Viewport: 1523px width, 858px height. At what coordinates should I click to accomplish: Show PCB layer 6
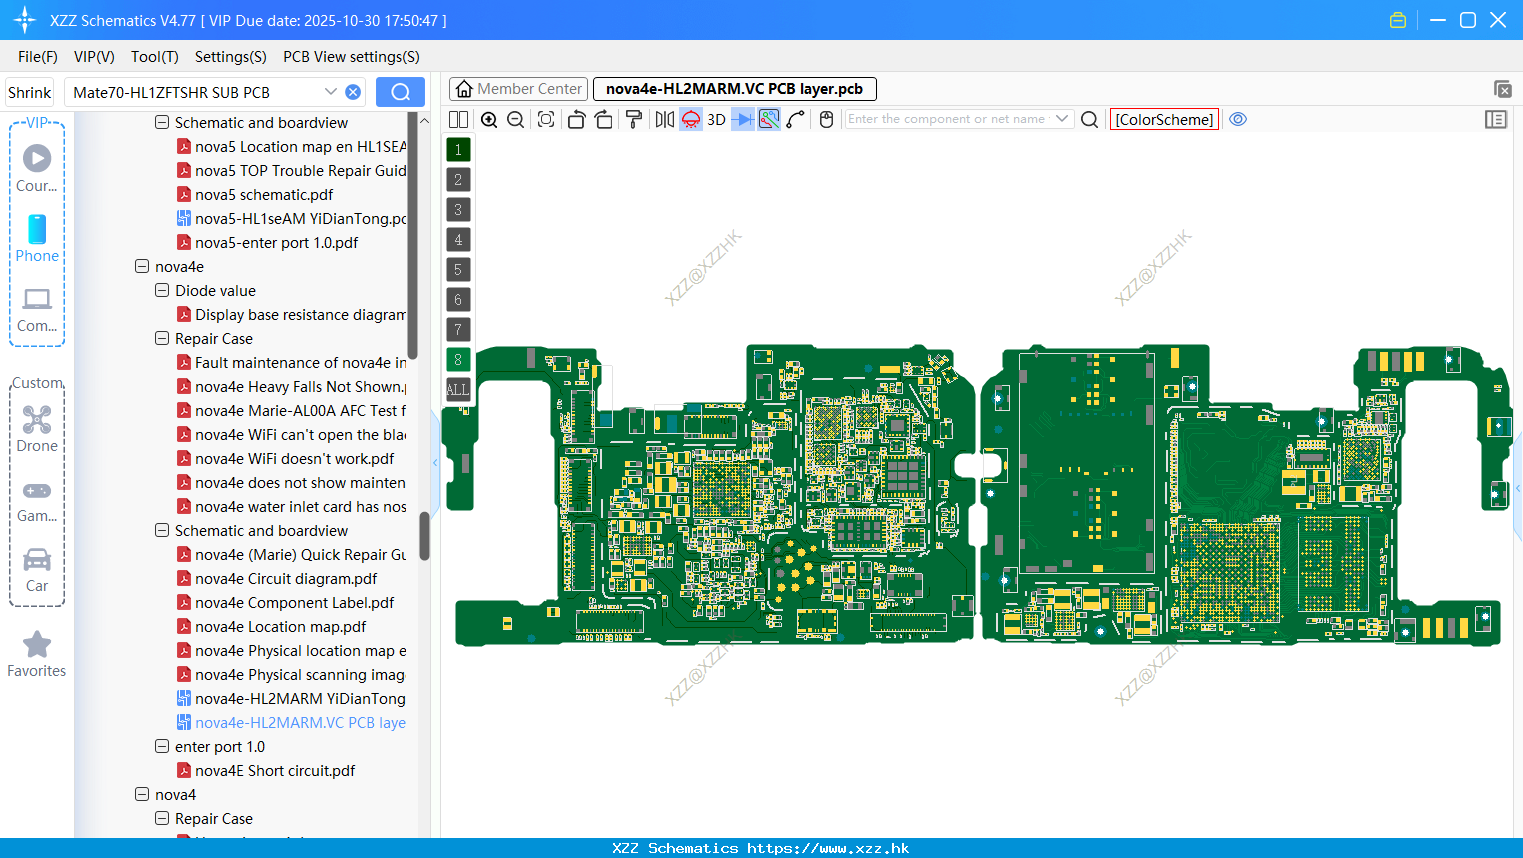coord(458,300)
